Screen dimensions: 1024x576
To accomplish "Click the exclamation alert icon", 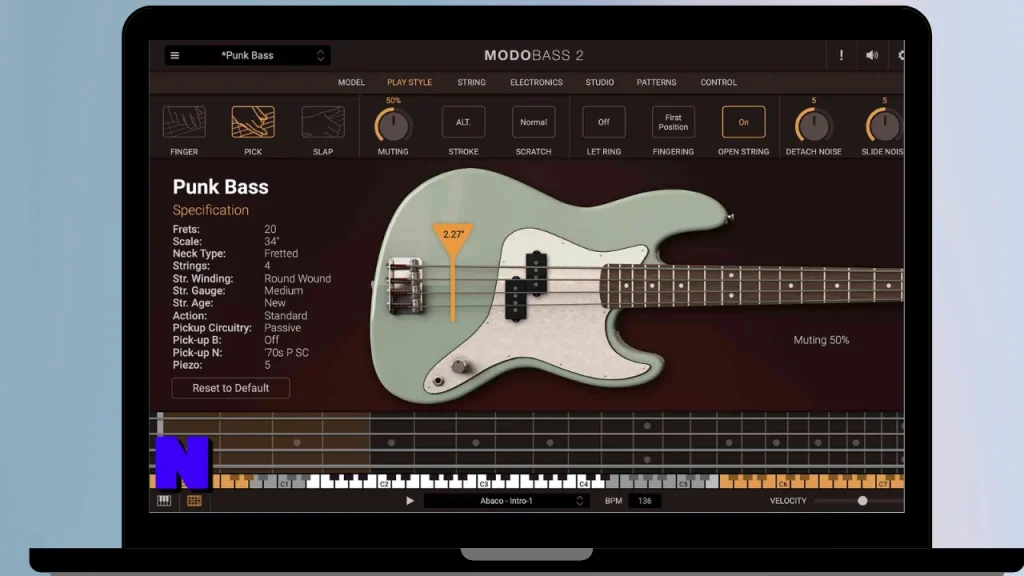I will [841, 56].
